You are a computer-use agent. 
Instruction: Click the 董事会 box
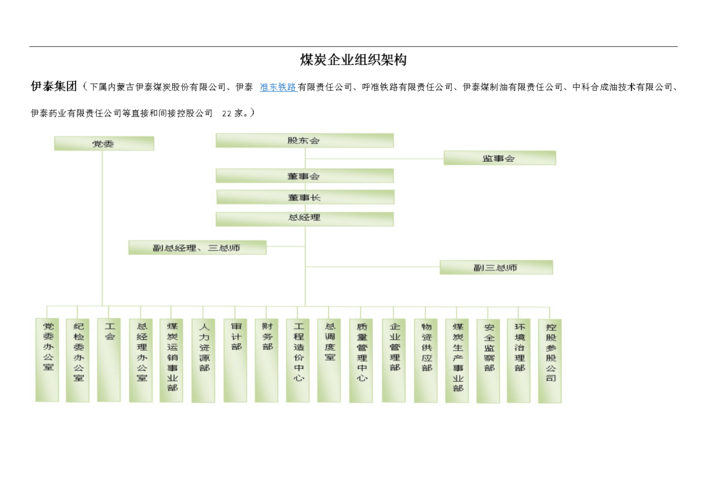[x=304, y=176]
